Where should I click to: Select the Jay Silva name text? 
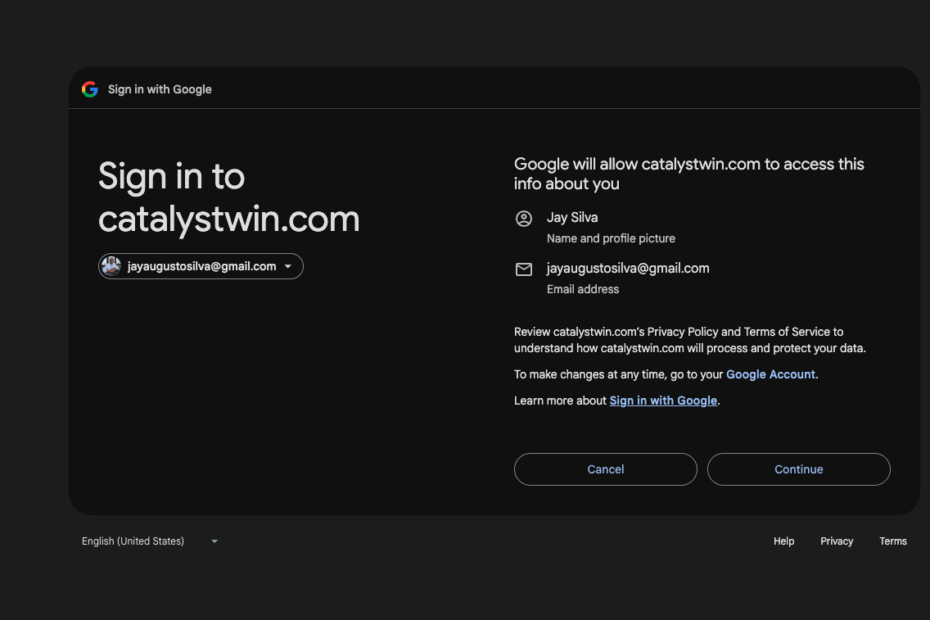point(572,217)
